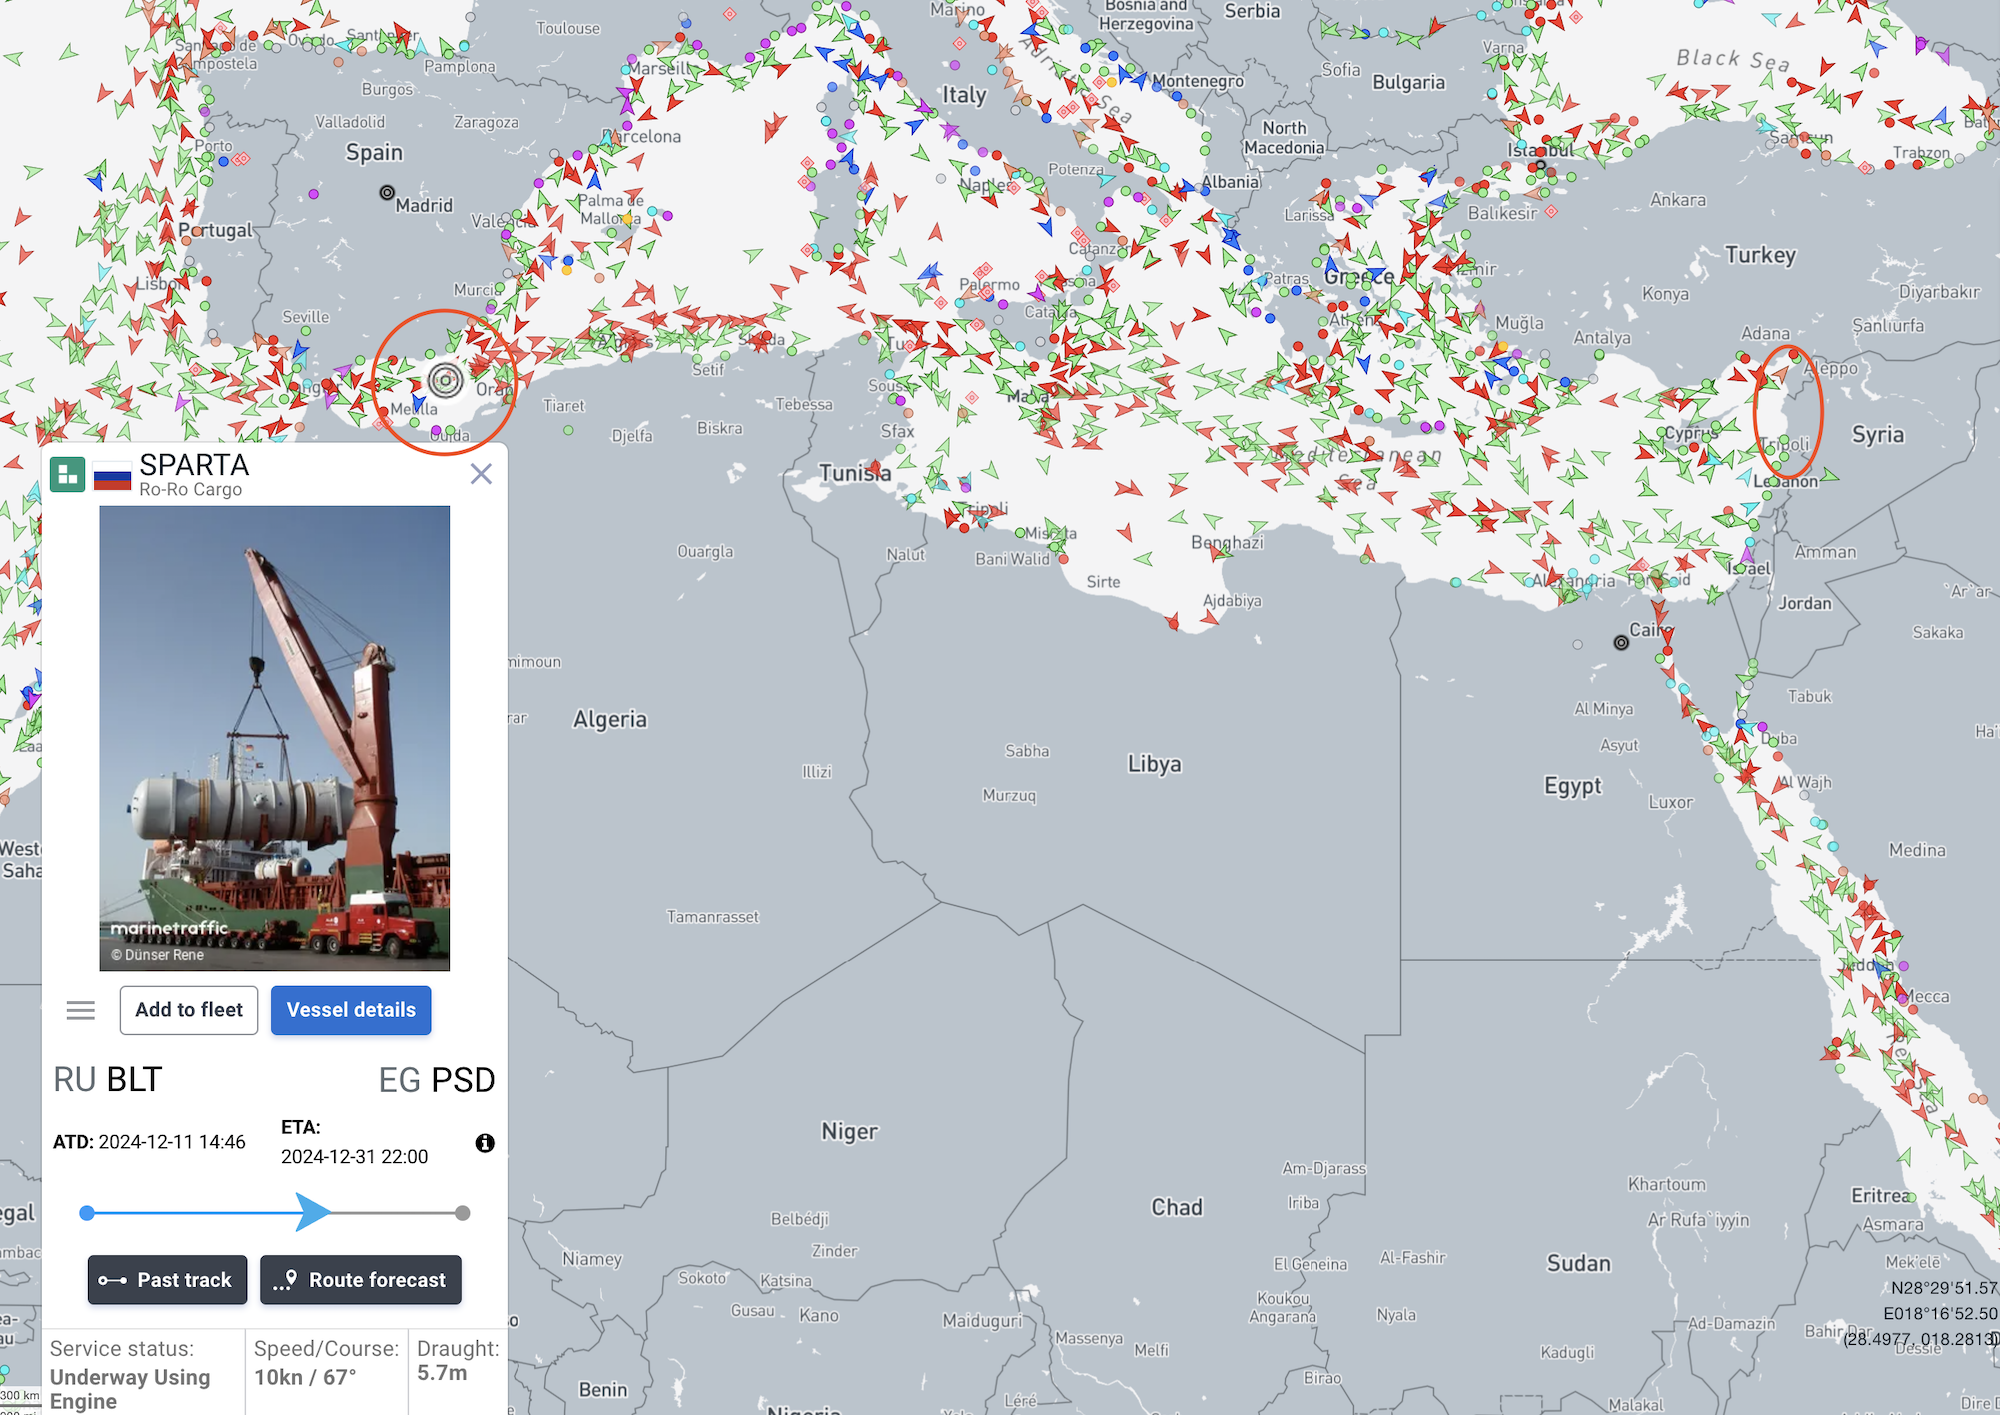Click the departure port RU BLT
This screenshot has height=1415, width=2000.
tap(108, 1080)
